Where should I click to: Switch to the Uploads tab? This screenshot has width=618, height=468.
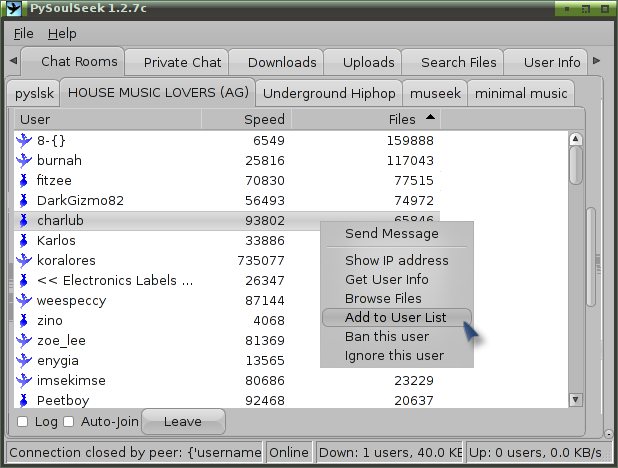point(362,62)
